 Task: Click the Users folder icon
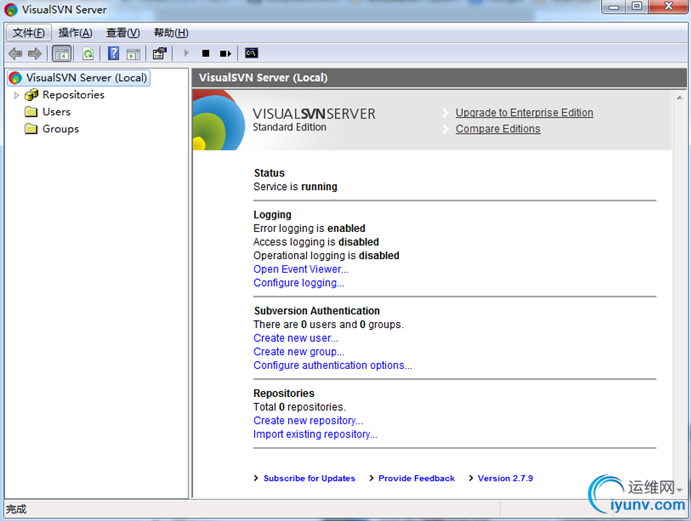tap(31, 112)
